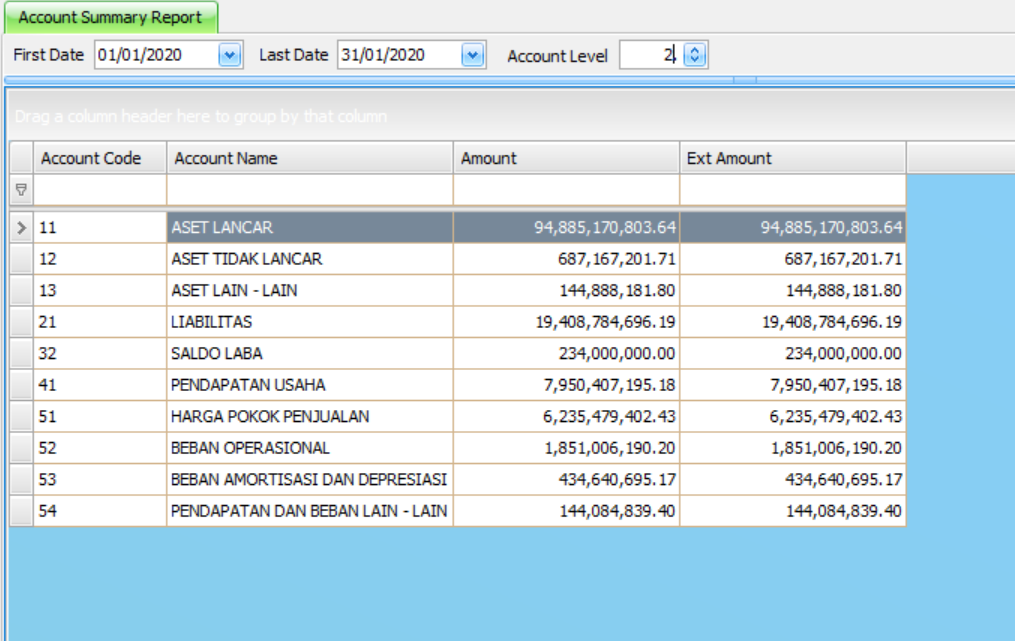Click Amount cell 19,408,784,696.19
This screenshot has width=1015, height=641.
[566, 322]
